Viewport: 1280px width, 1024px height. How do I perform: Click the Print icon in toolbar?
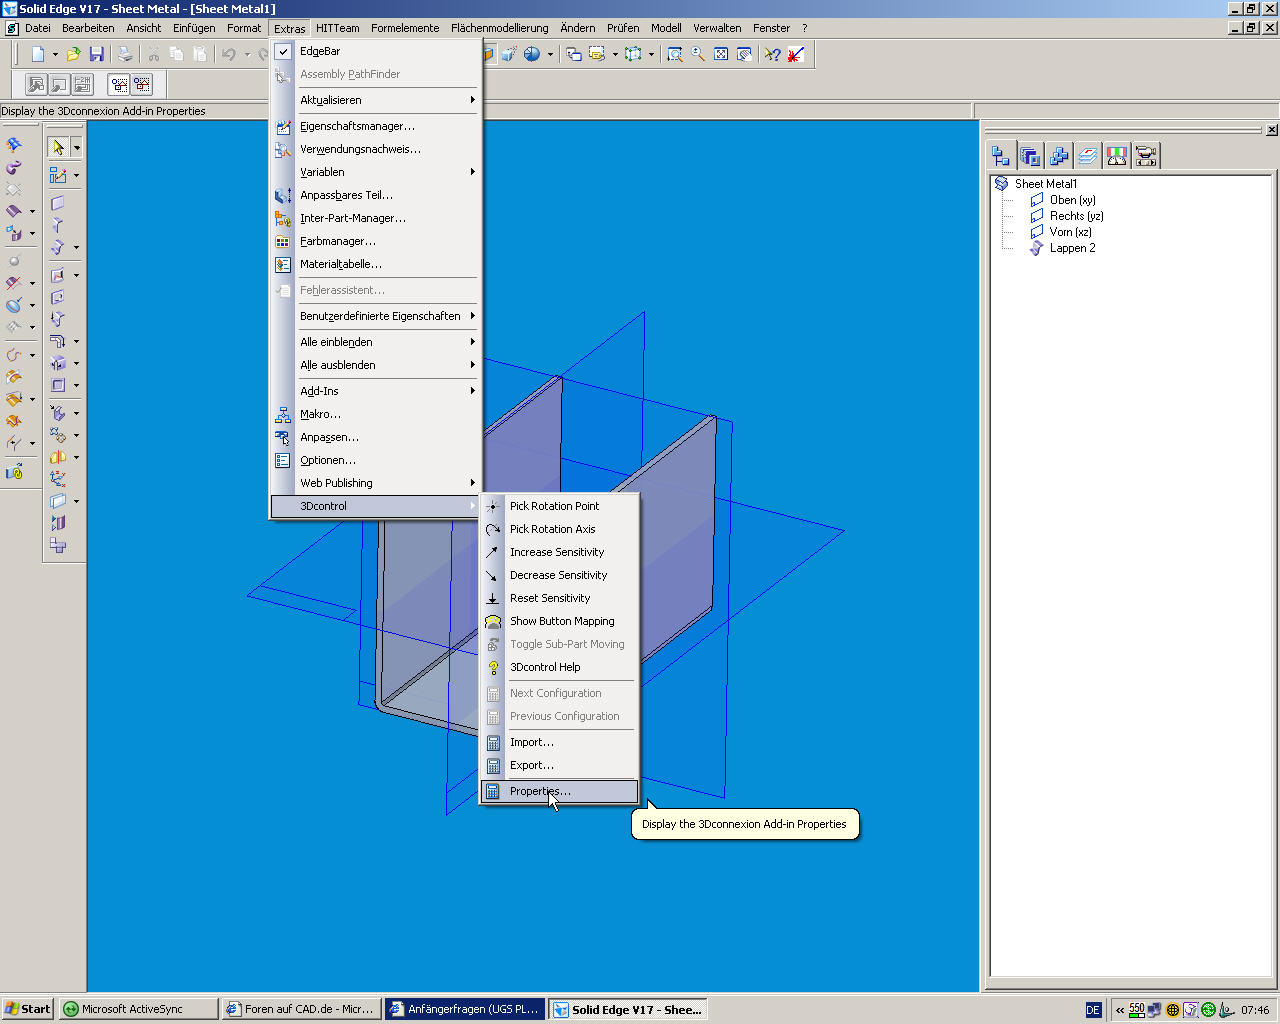(x=125, y=54)
